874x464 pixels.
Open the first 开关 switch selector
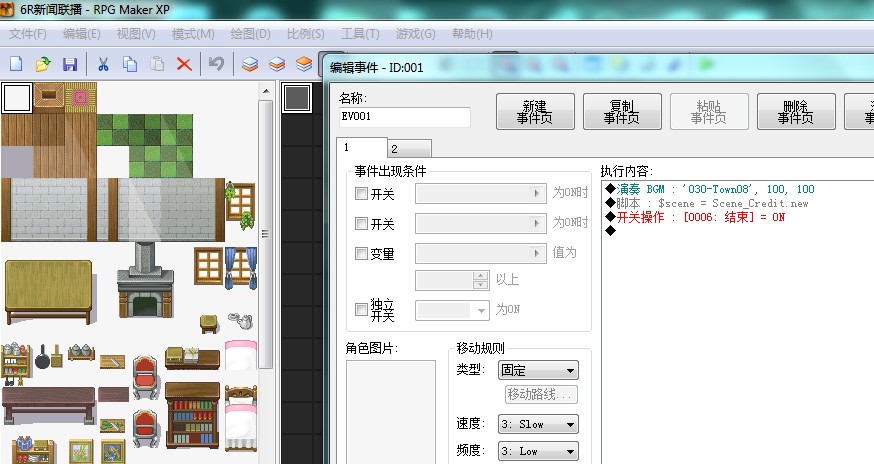pos(480,194)
